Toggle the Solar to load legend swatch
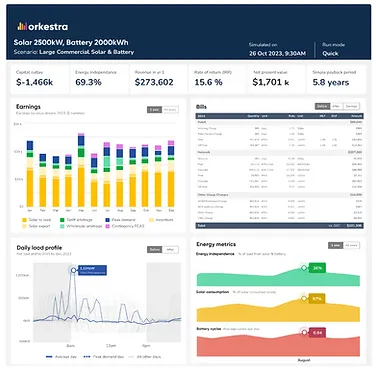The height and width of the screenshot is (371, 376). pos(24,220)
